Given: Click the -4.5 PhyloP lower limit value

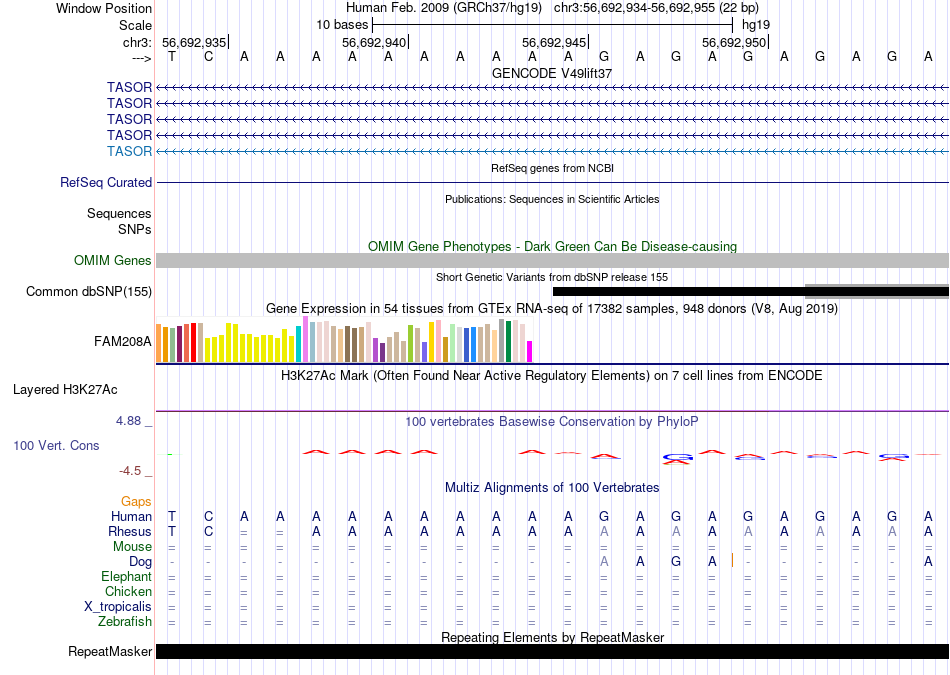Looking at the screenshot, I should (130, 471).
